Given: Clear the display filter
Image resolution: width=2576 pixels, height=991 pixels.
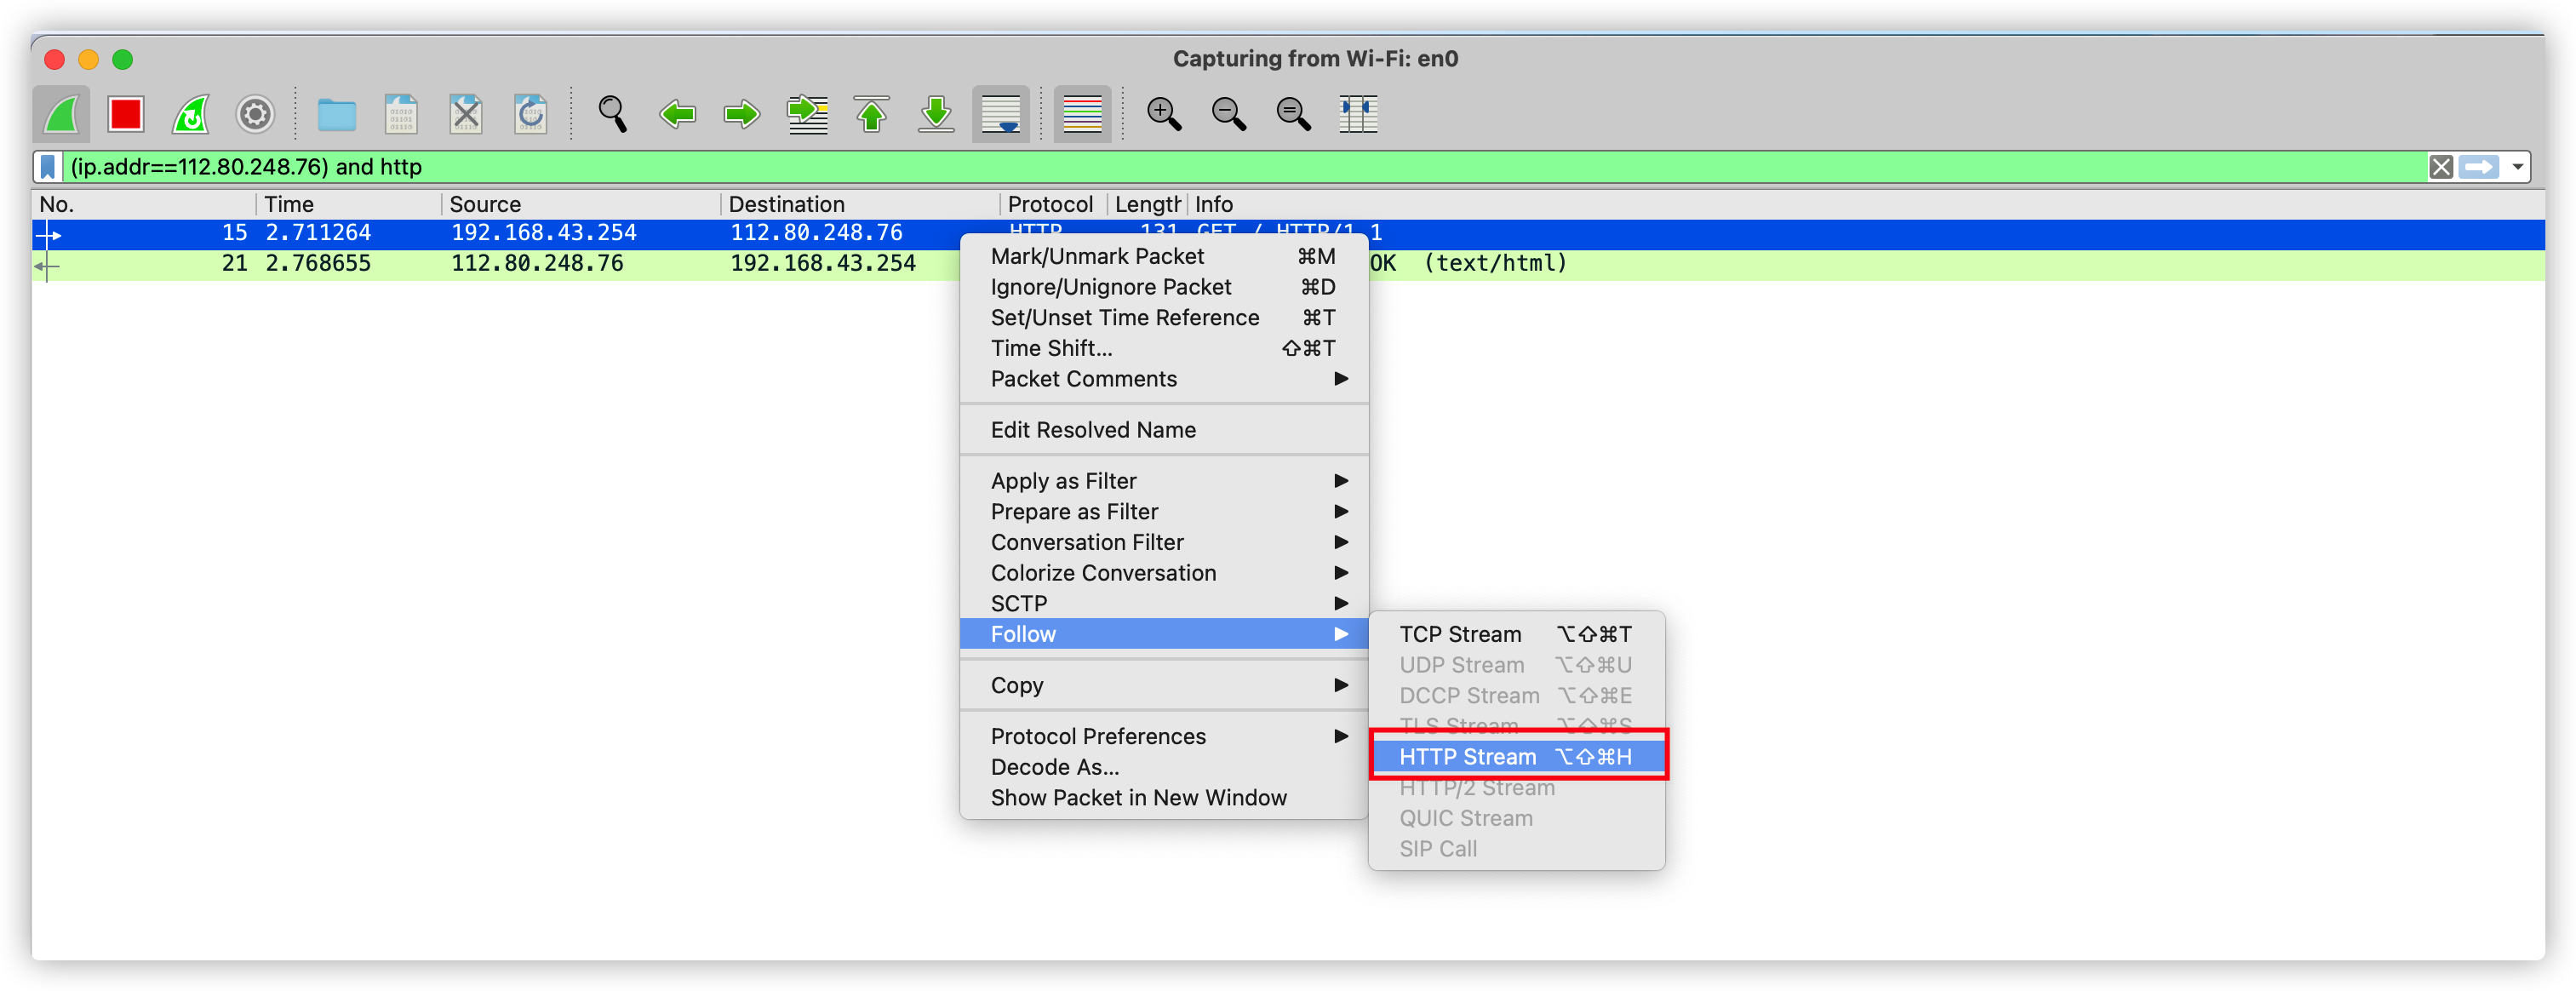Looking at the screenshot, I should (2441, 167).
